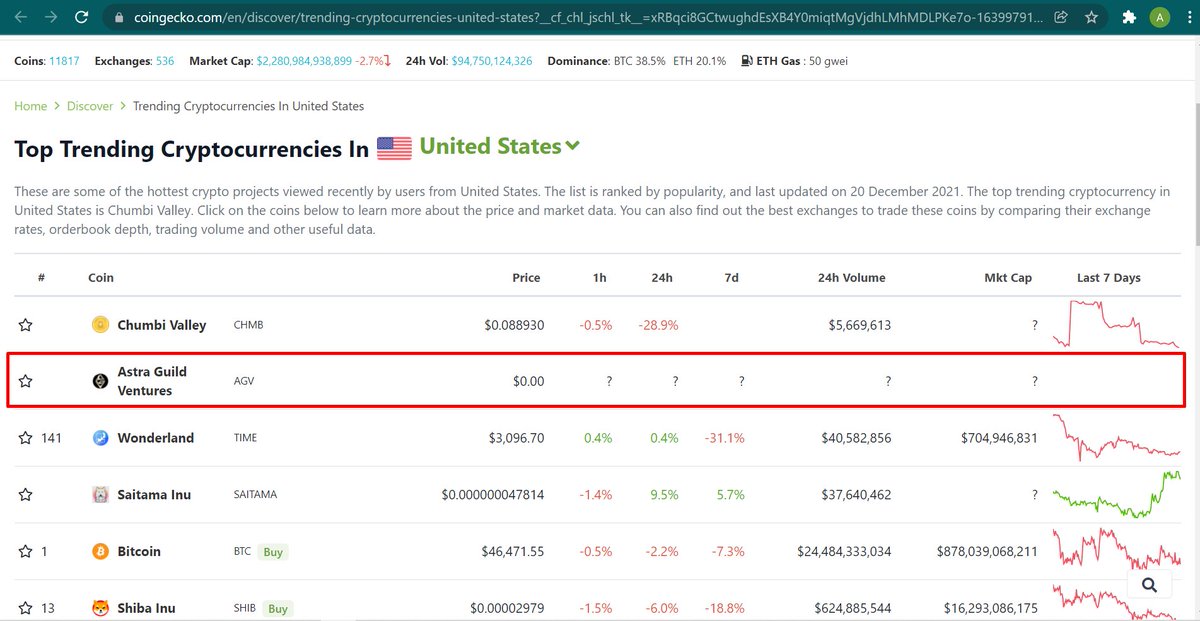Click Chumbi Valley 7-day sparkline chart
Screen dimensions: 1200x621
point(1116,324)
